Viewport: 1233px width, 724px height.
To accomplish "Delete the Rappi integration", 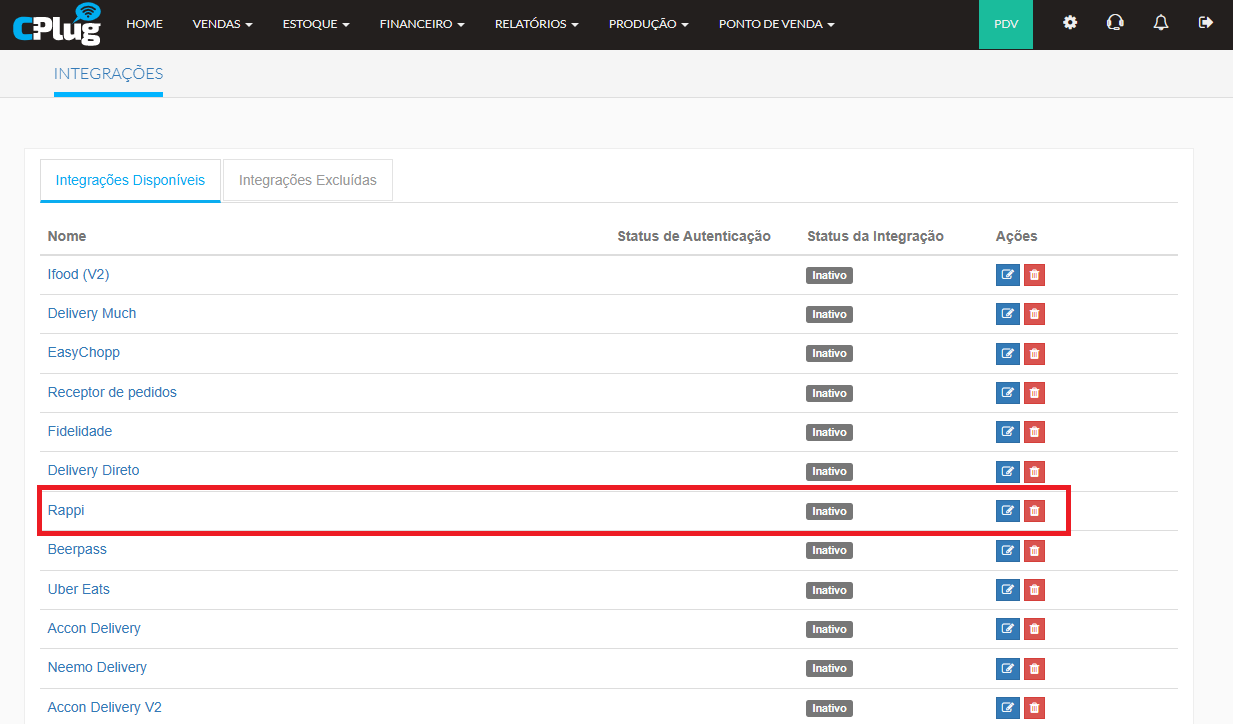I will click(x=1034, y=511).
